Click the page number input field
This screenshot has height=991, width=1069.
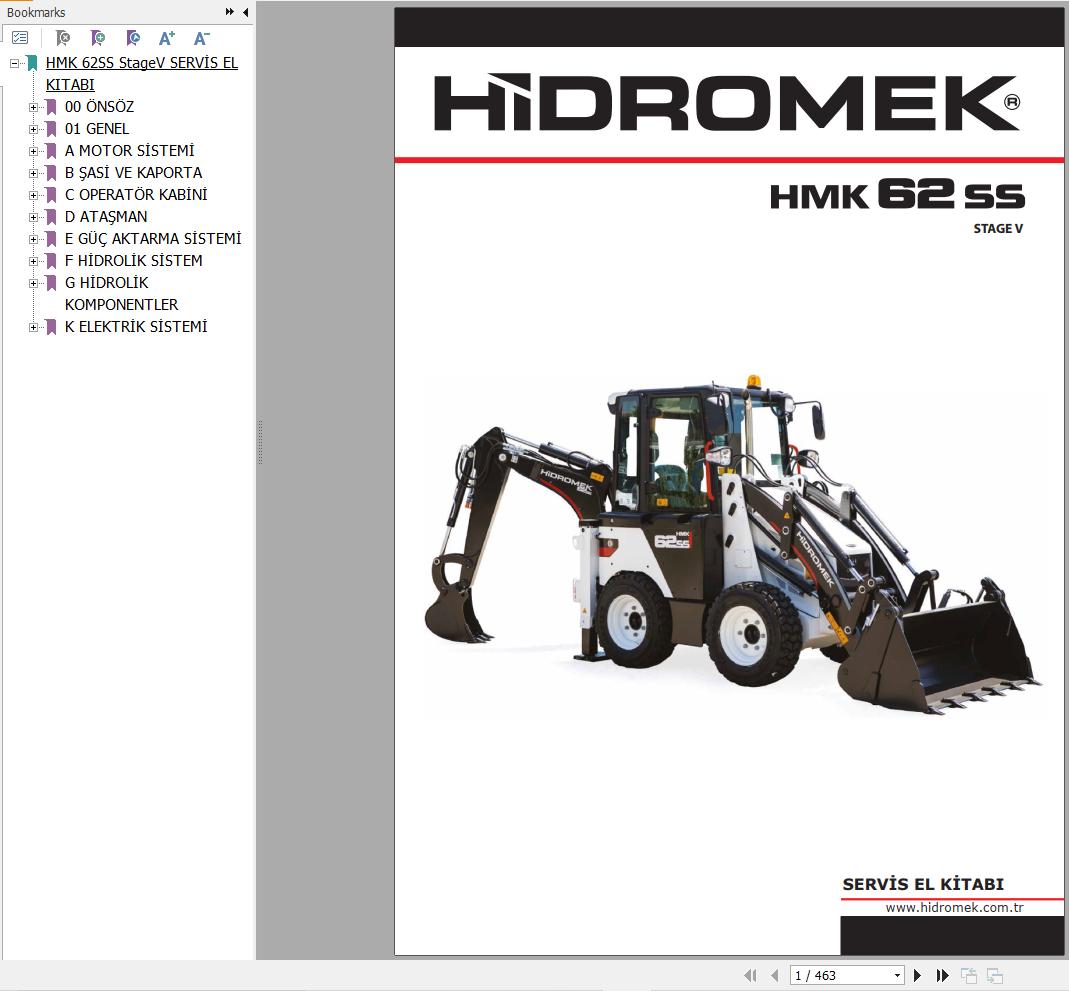pyautogui.click(x=840, y=975)
